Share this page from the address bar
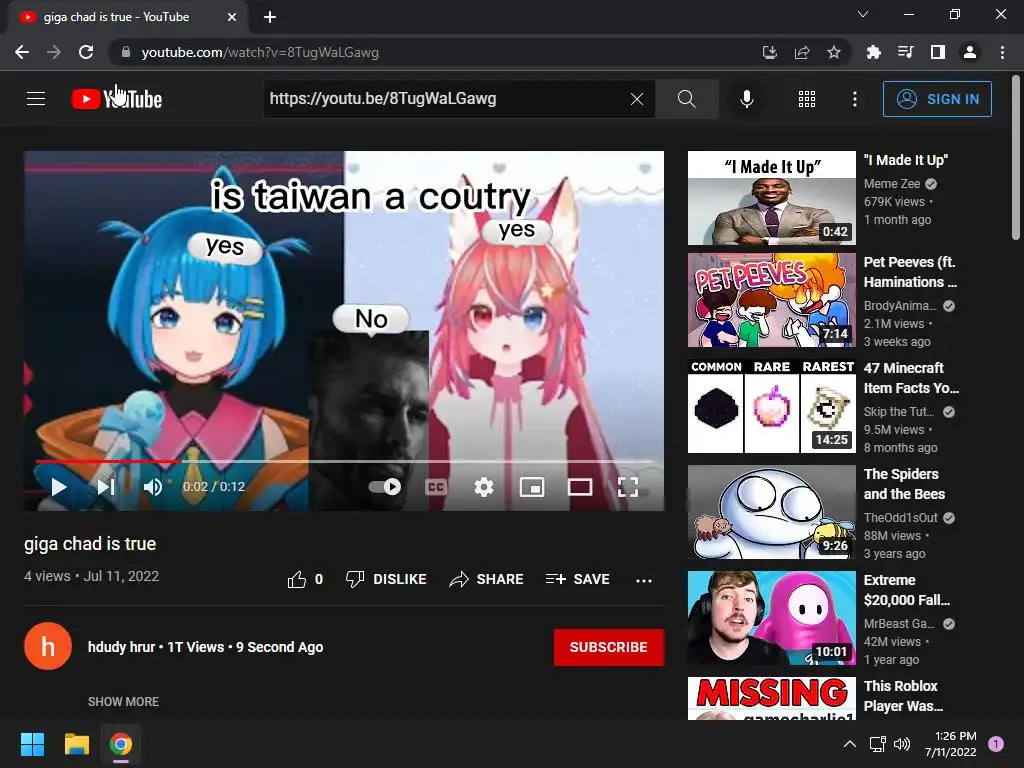1024x768 pixels. pos(802,52)
